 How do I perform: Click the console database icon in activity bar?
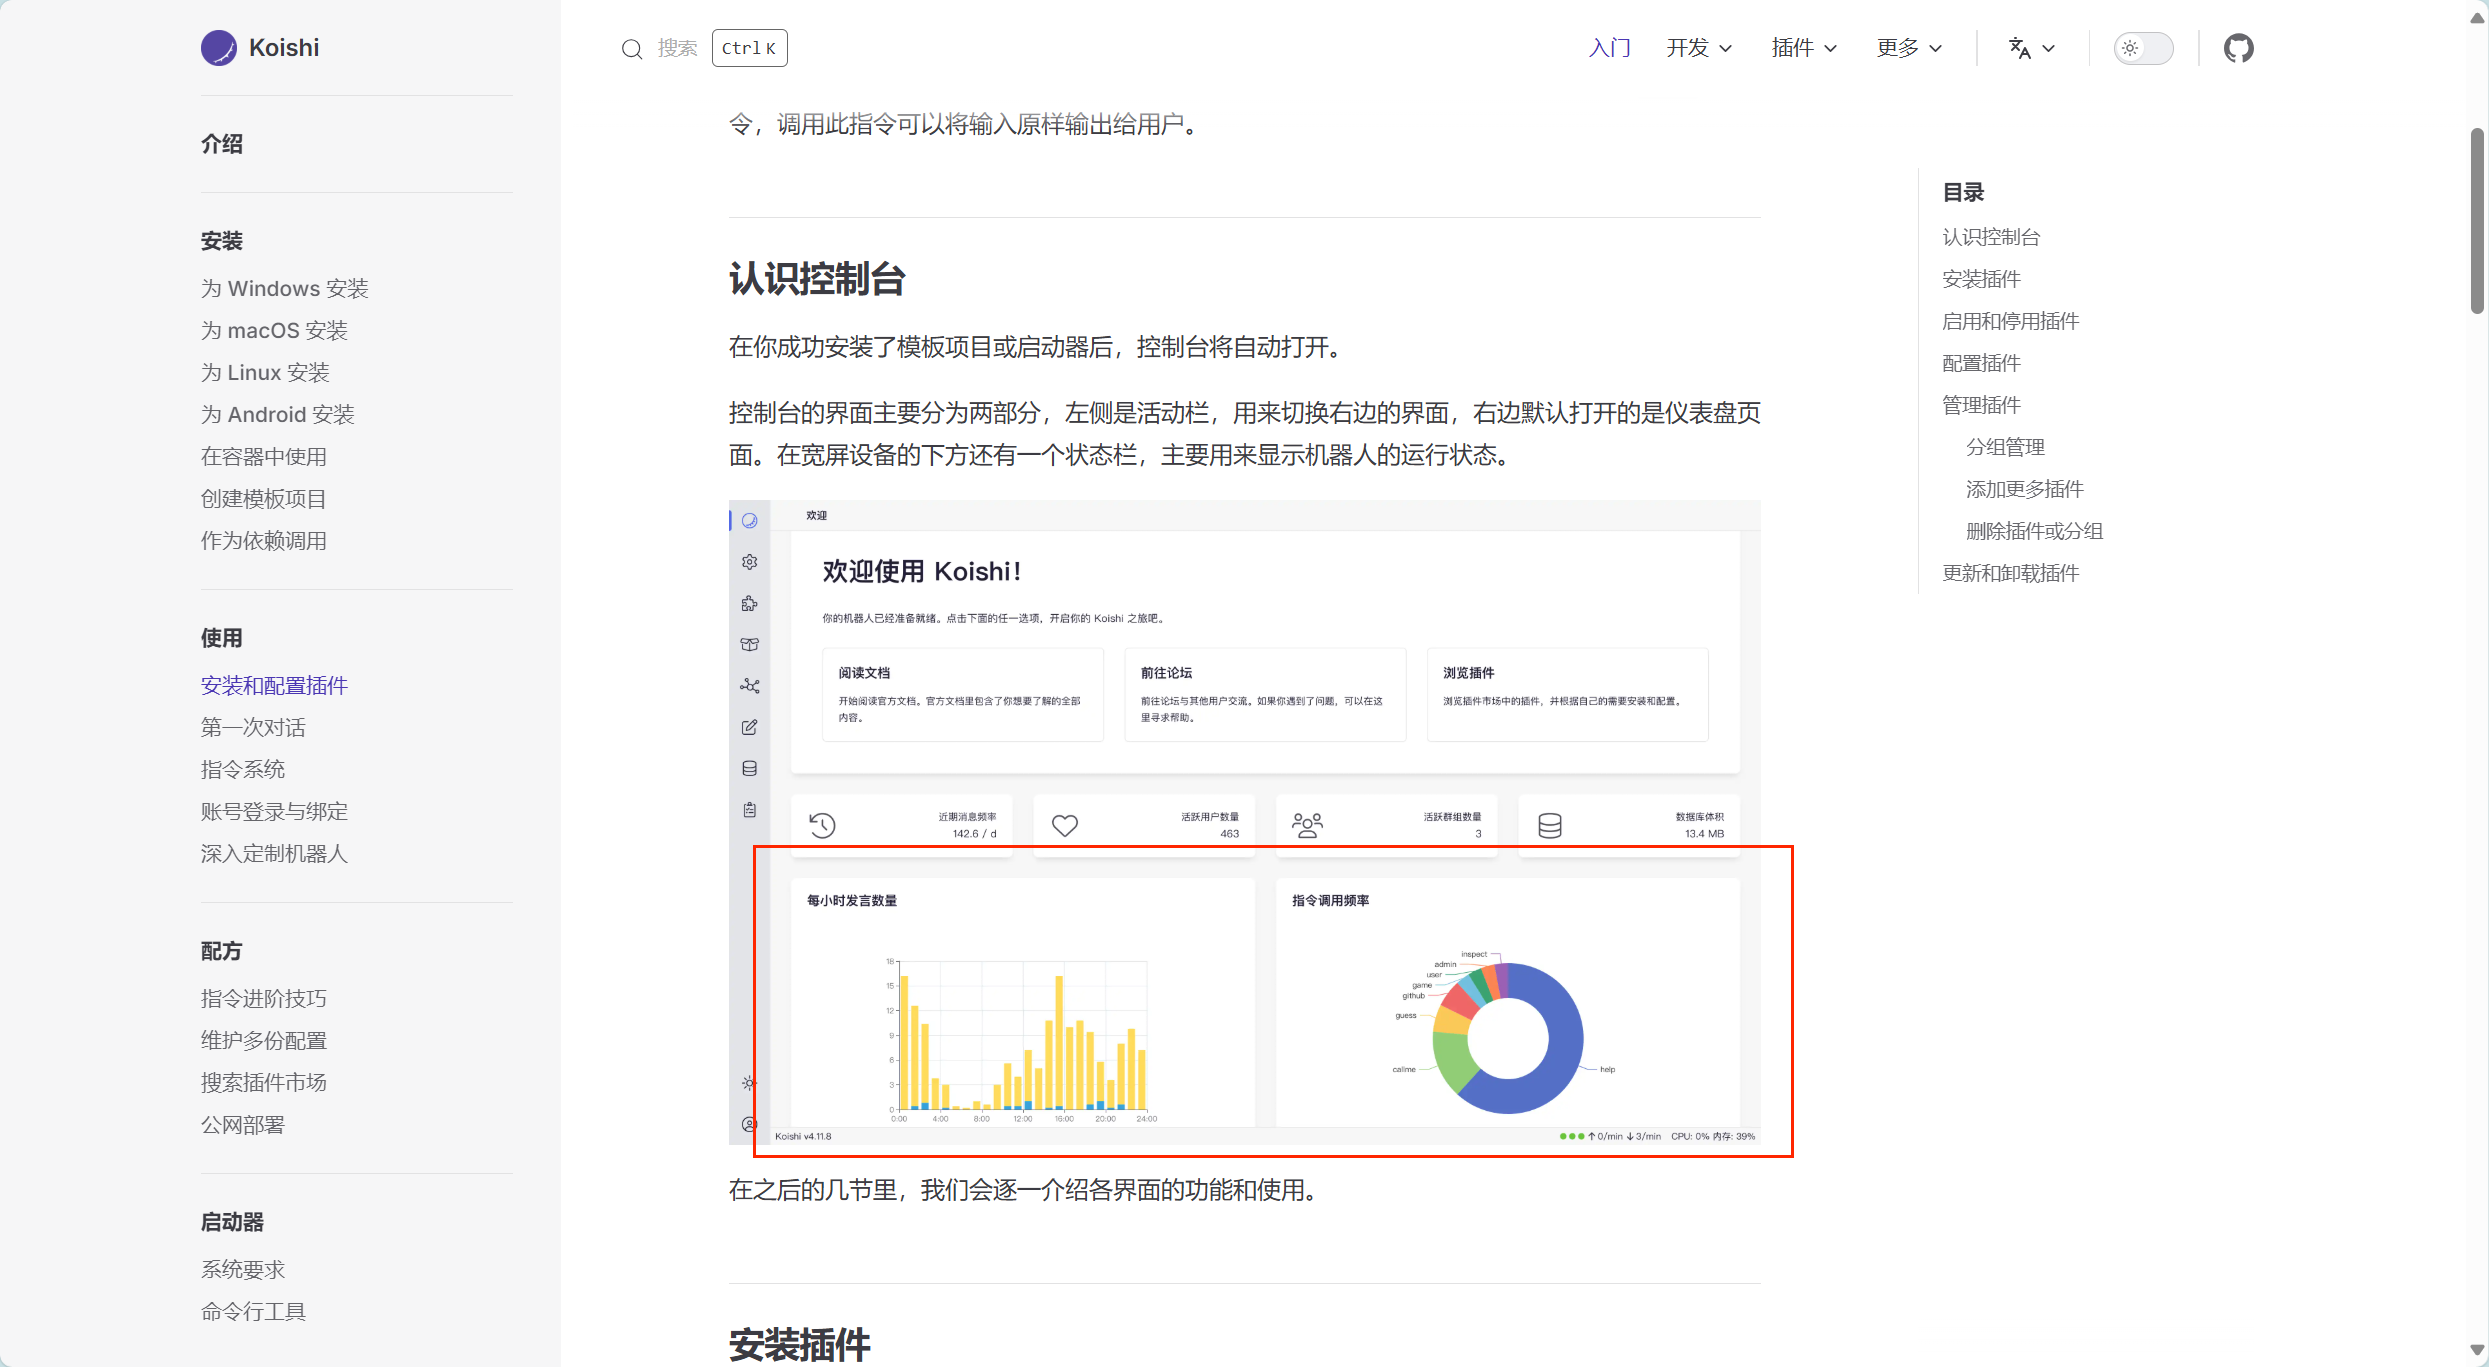coord(750,768)
